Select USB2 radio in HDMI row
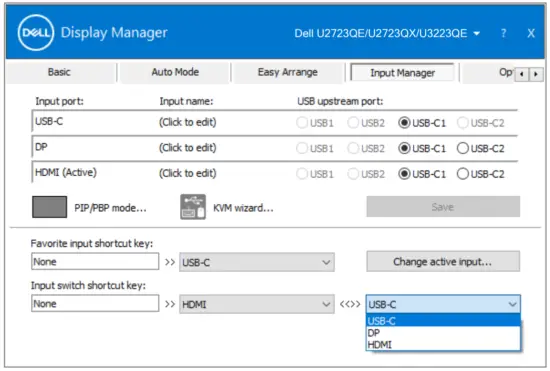 pyautogui.click(x=353, y=174)
